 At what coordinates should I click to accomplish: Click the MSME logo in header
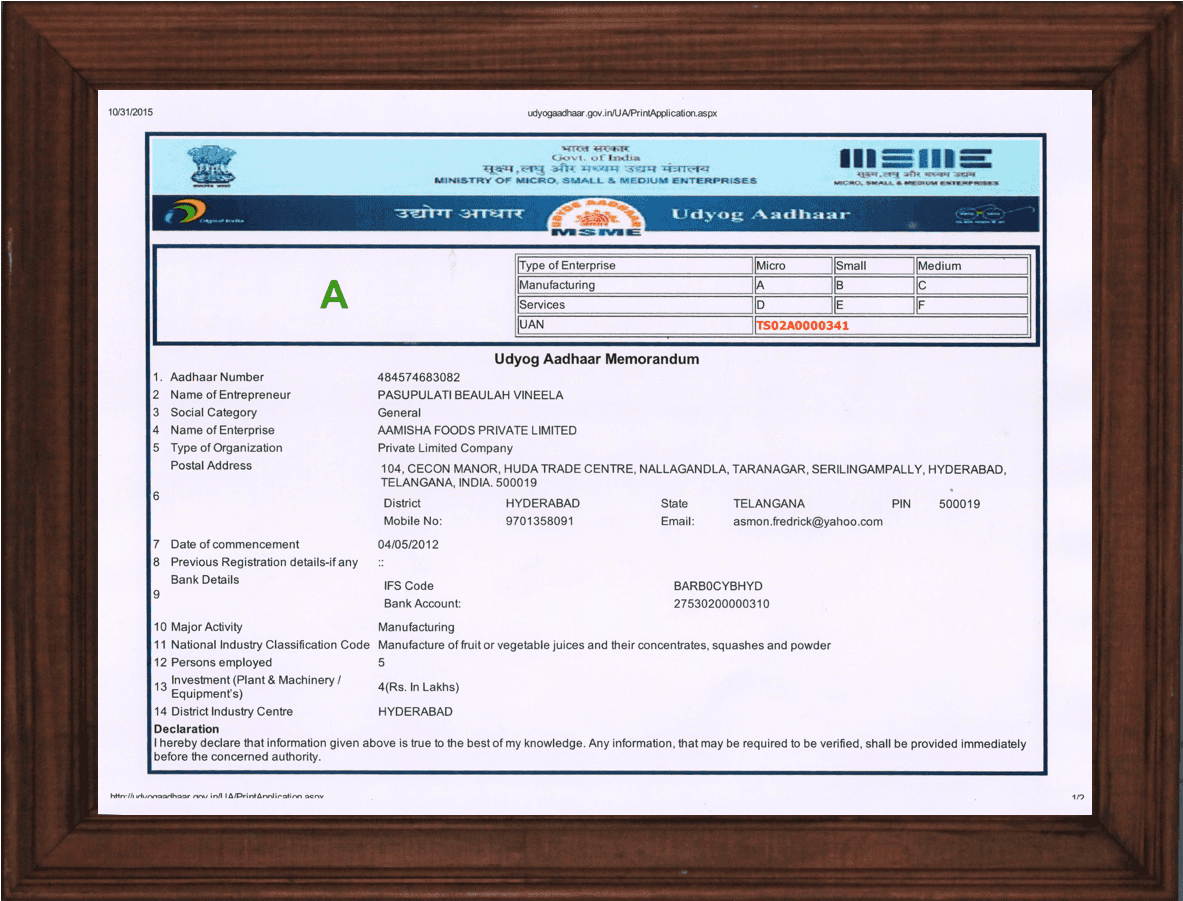[x=916, y=166]
